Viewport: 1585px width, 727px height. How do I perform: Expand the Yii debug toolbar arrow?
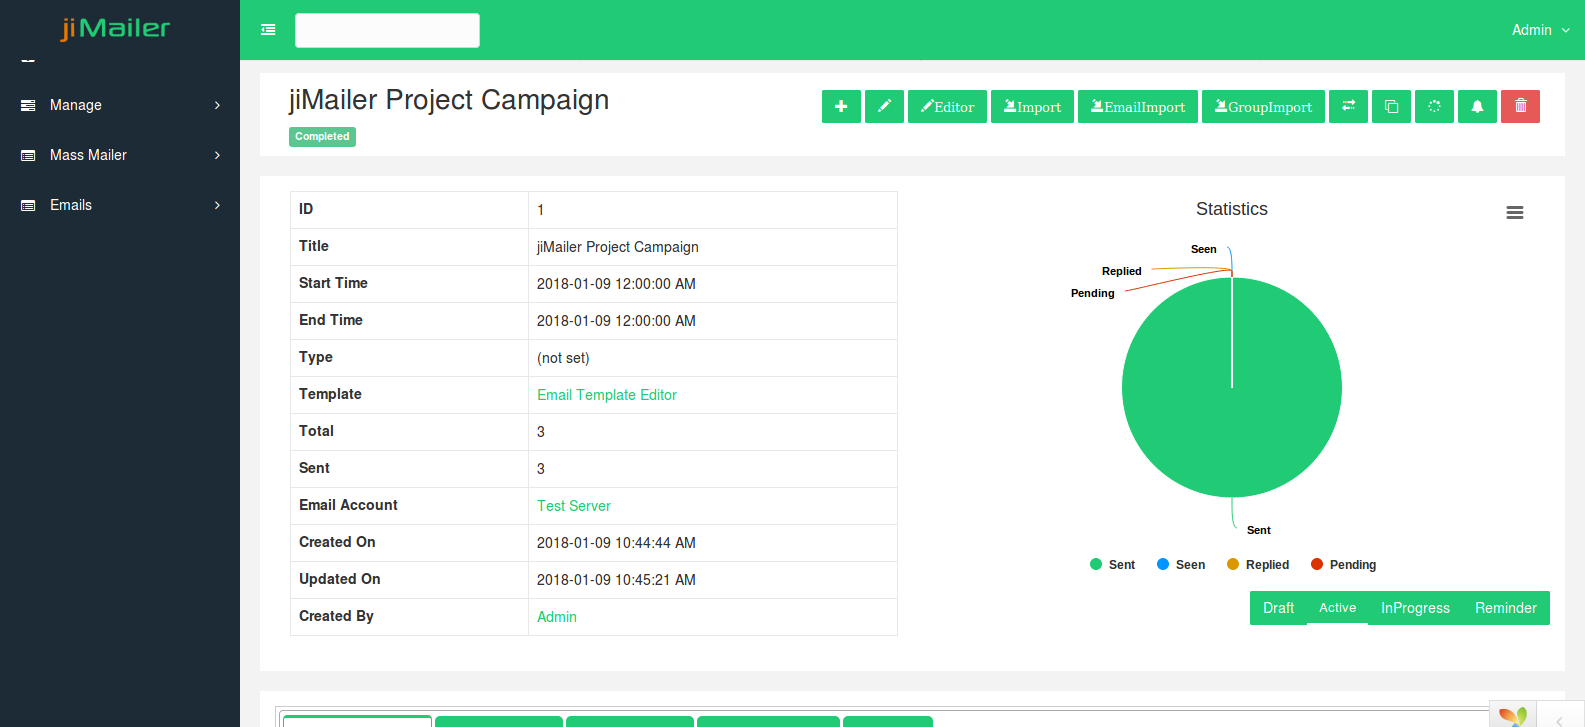click(x=1559, y=720)
